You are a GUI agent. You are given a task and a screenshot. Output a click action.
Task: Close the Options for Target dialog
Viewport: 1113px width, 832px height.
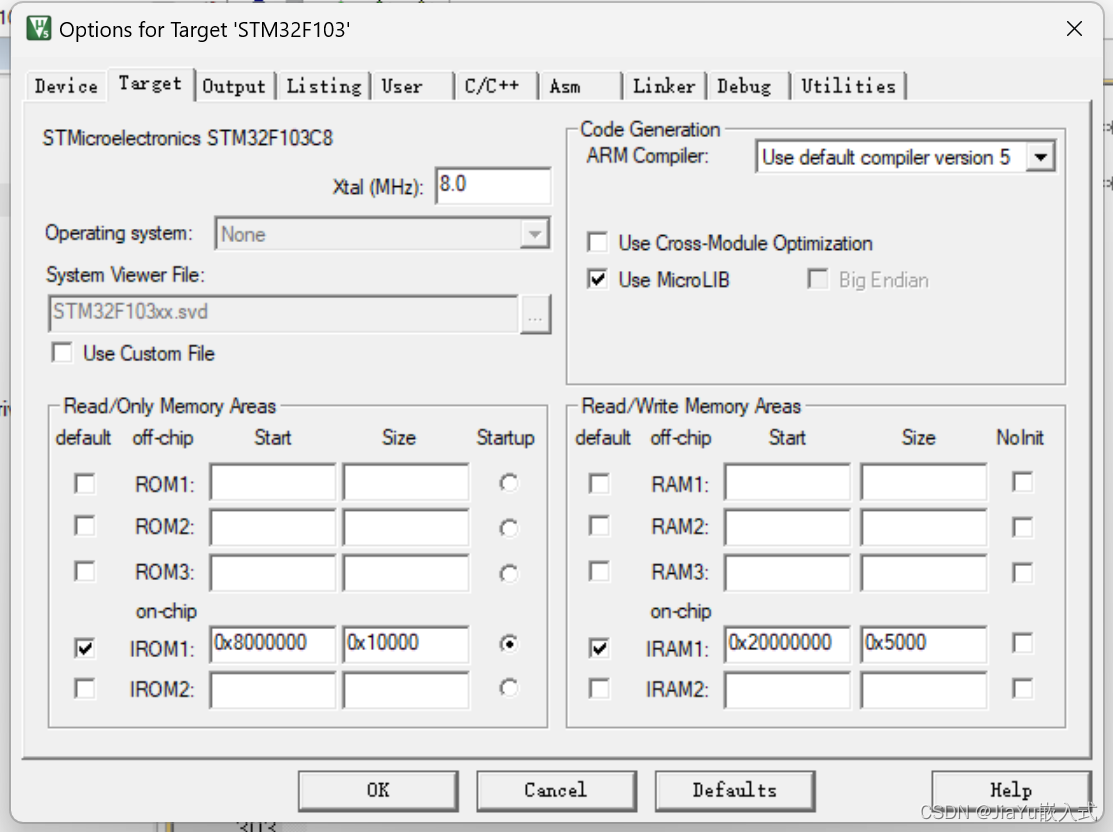click(1074, 28)
